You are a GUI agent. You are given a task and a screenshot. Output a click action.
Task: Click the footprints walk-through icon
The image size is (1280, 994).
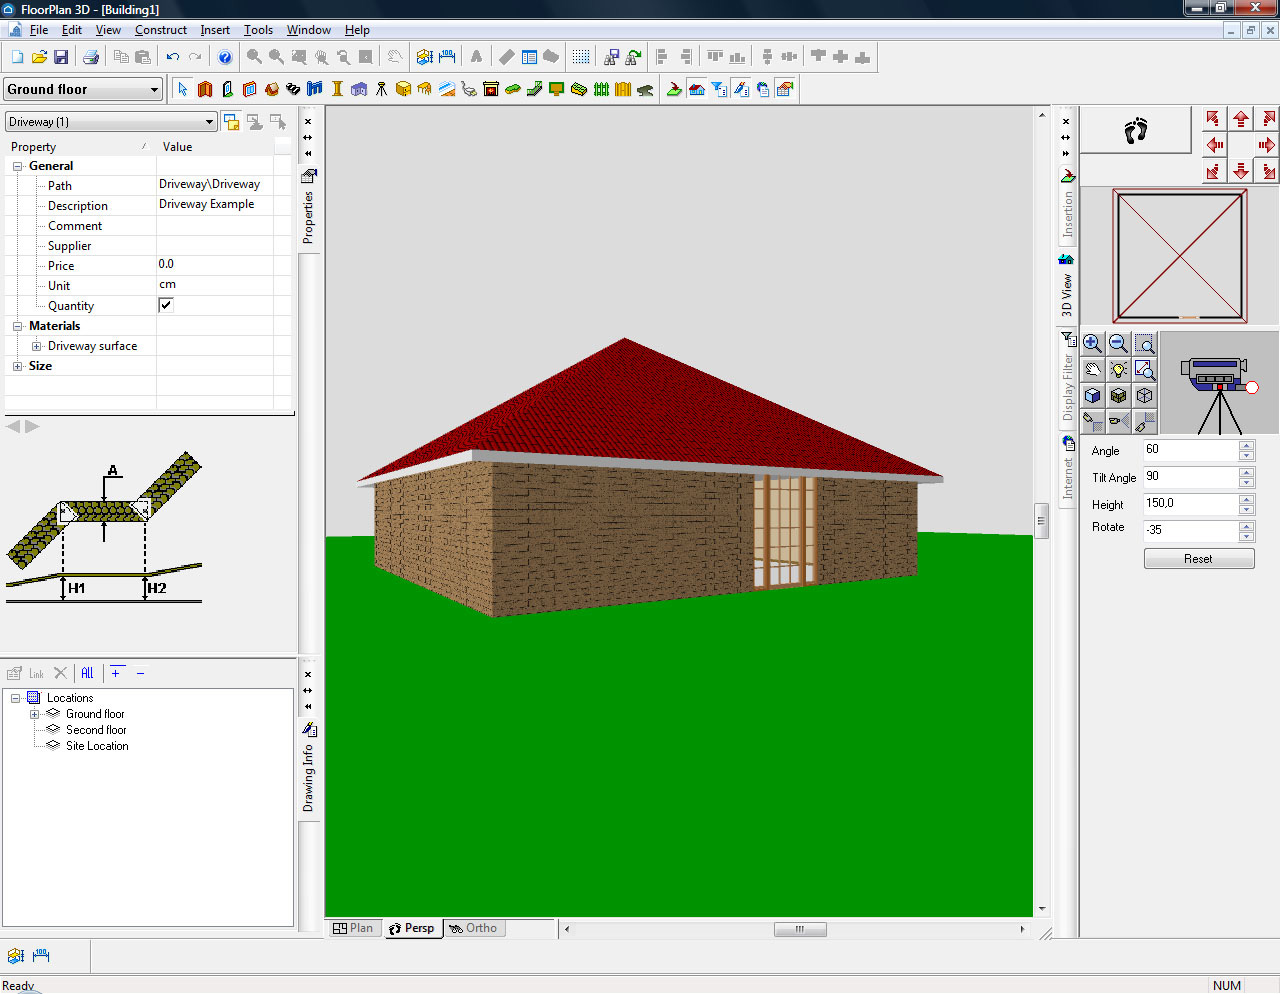(1136, 131)
